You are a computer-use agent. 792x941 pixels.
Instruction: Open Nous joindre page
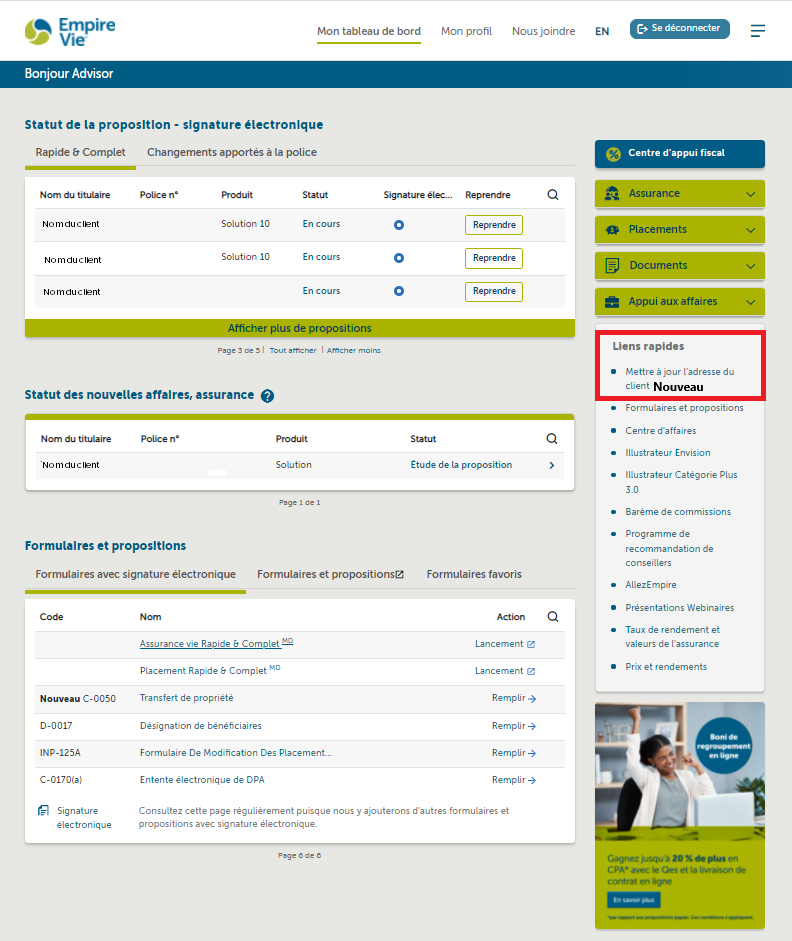[543, 31]
